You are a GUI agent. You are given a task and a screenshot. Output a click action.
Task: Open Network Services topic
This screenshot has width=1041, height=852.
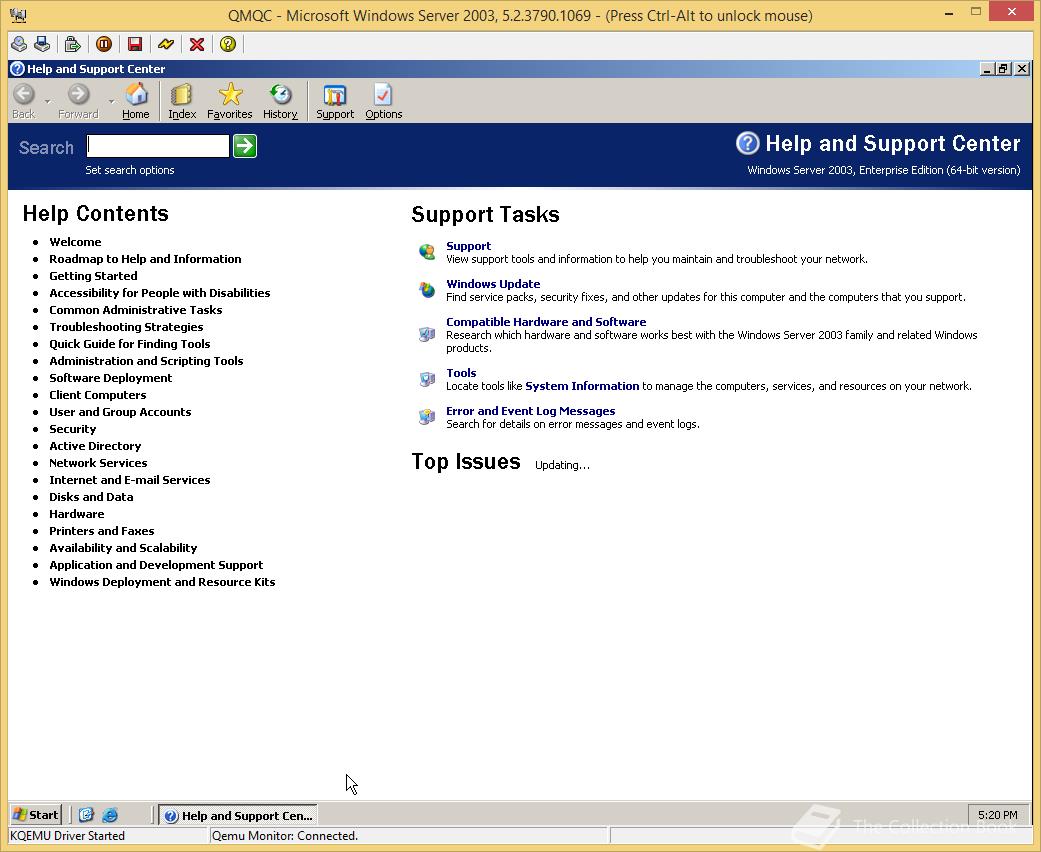tap(98, 463)
